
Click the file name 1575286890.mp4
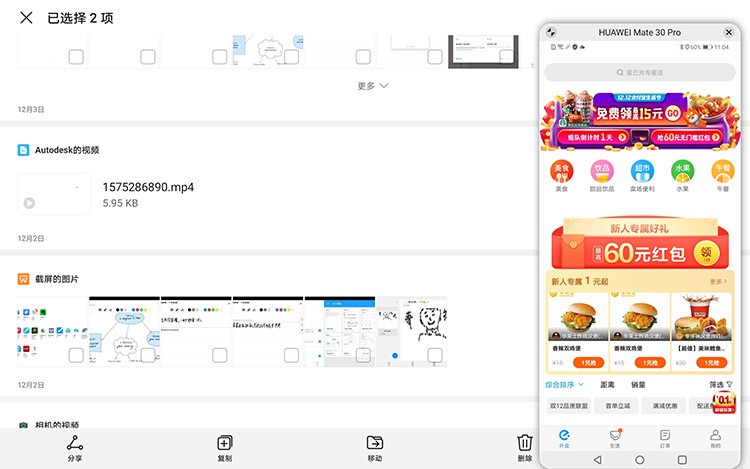(148, 187)
